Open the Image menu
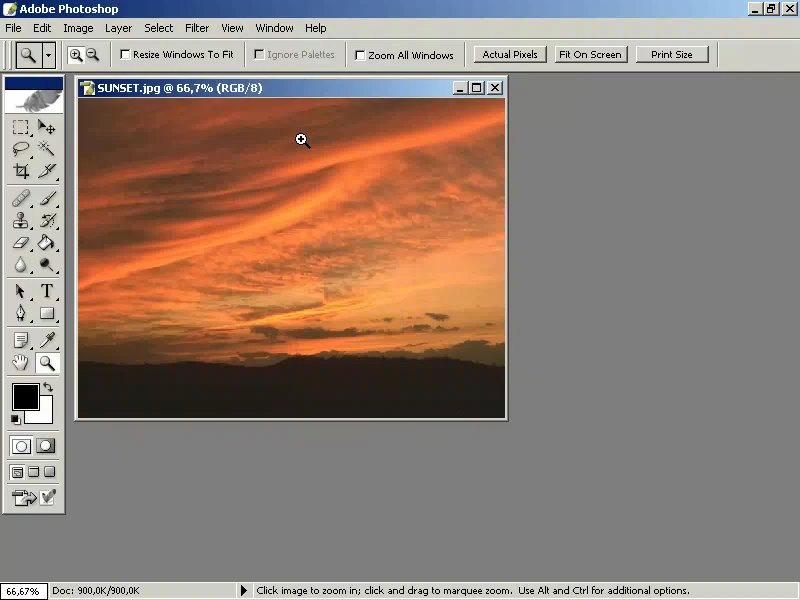Viewport: 800px width, 600px height. pos(78,28)
